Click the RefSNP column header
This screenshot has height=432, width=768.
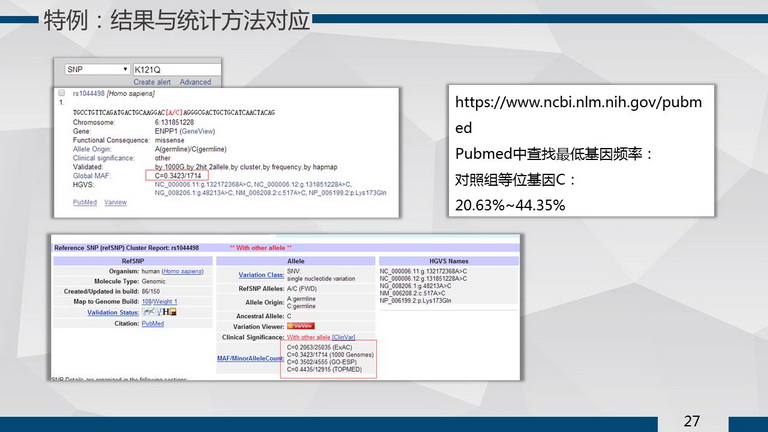[x=133, y=261]
